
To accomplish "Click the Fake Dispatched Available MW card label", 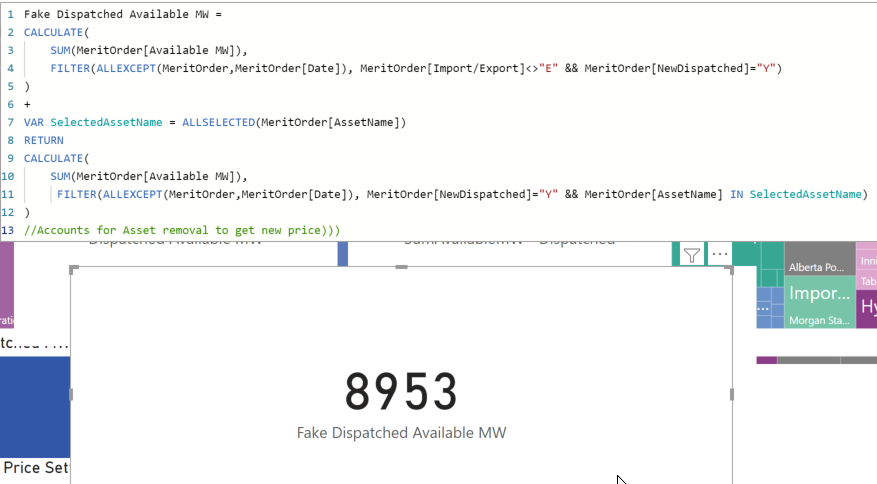I will point(401,433).
